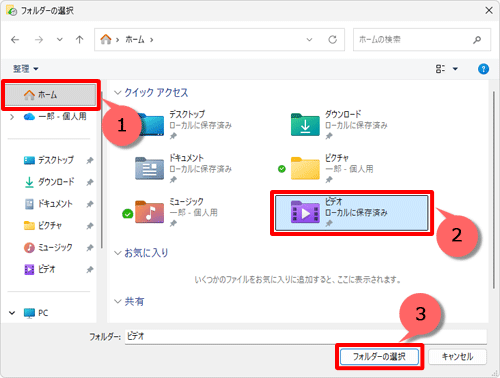This screenshot has width=500, height=378.
Task: Select the ビデオ folder in Quick Access
Action: pos(352,213)
